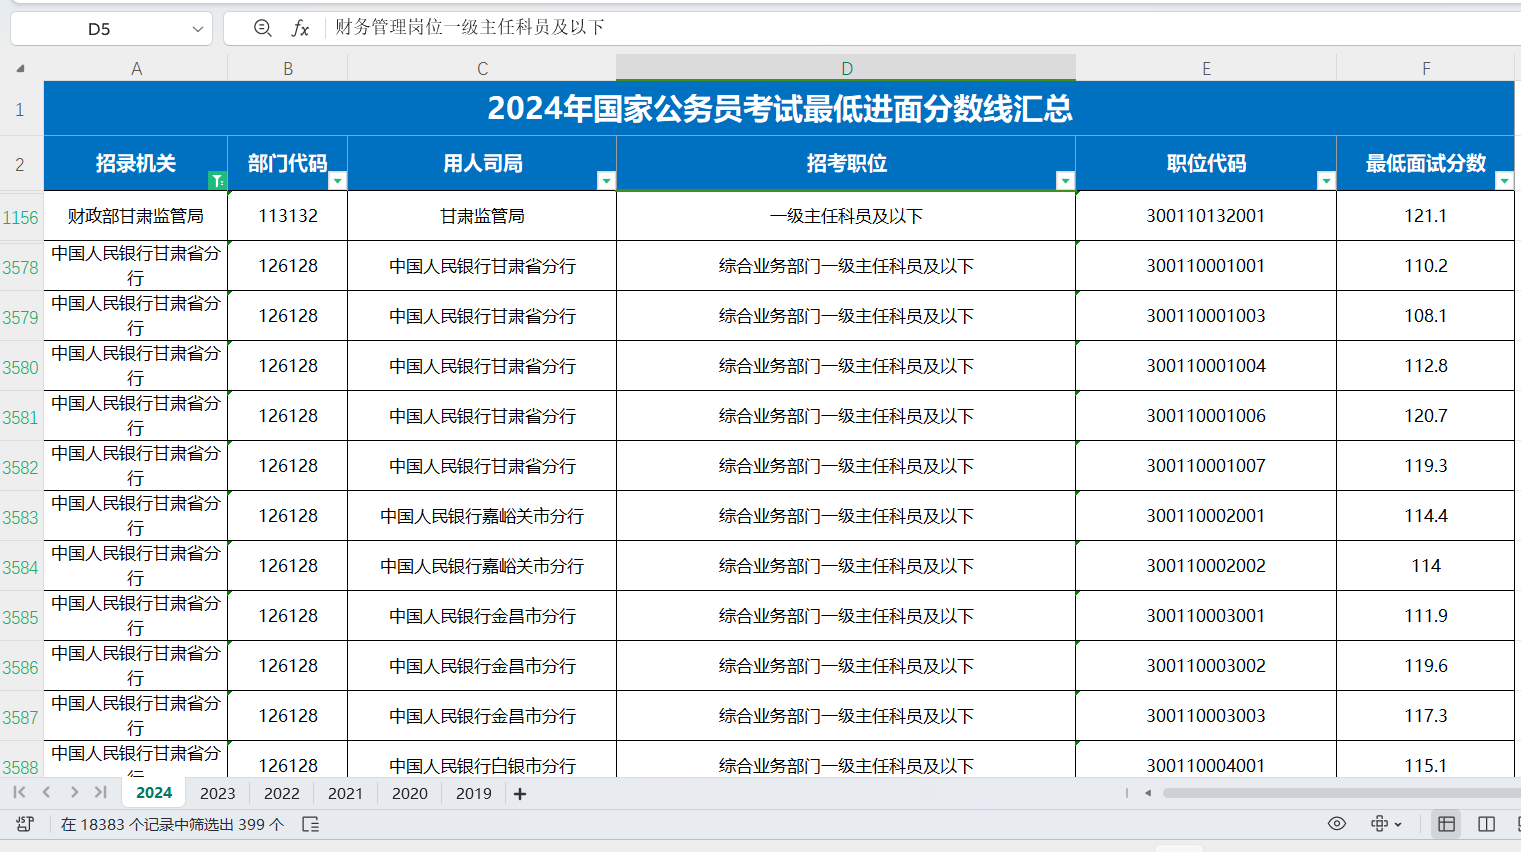This screenshot has width=1521, height=852.
Task: Switch to the 2021 sheet tab
Action: (345, 793)
